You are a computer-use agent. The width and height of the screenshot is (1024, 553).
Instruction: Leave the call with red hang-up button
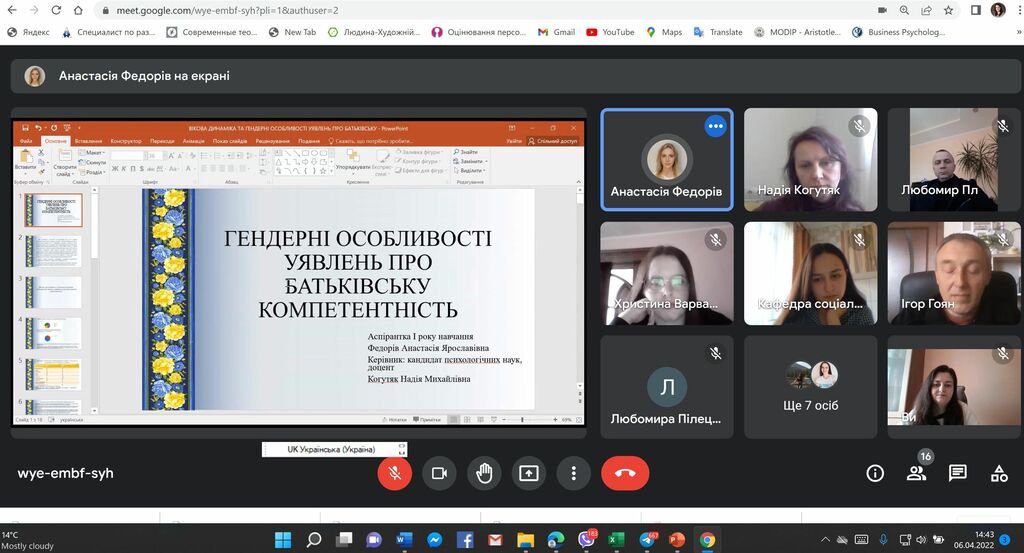pos(625,473)
